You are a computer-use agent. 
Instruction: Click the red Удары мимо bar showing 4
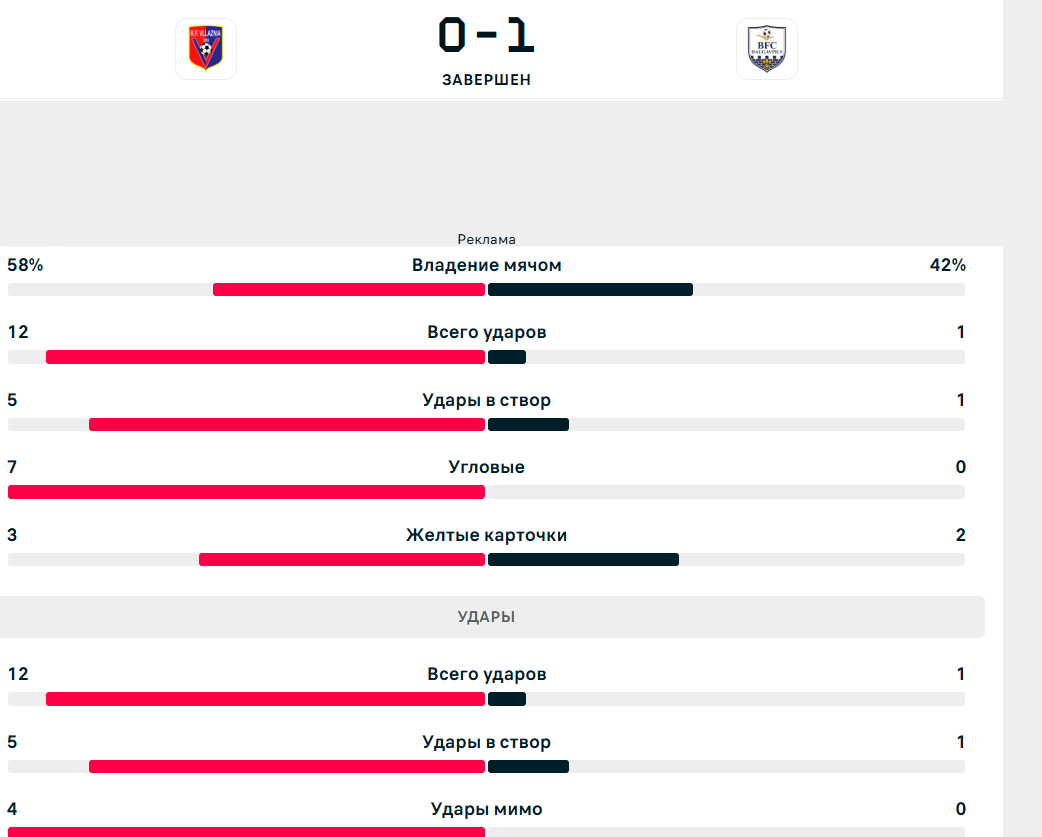(x=247, y=832)
